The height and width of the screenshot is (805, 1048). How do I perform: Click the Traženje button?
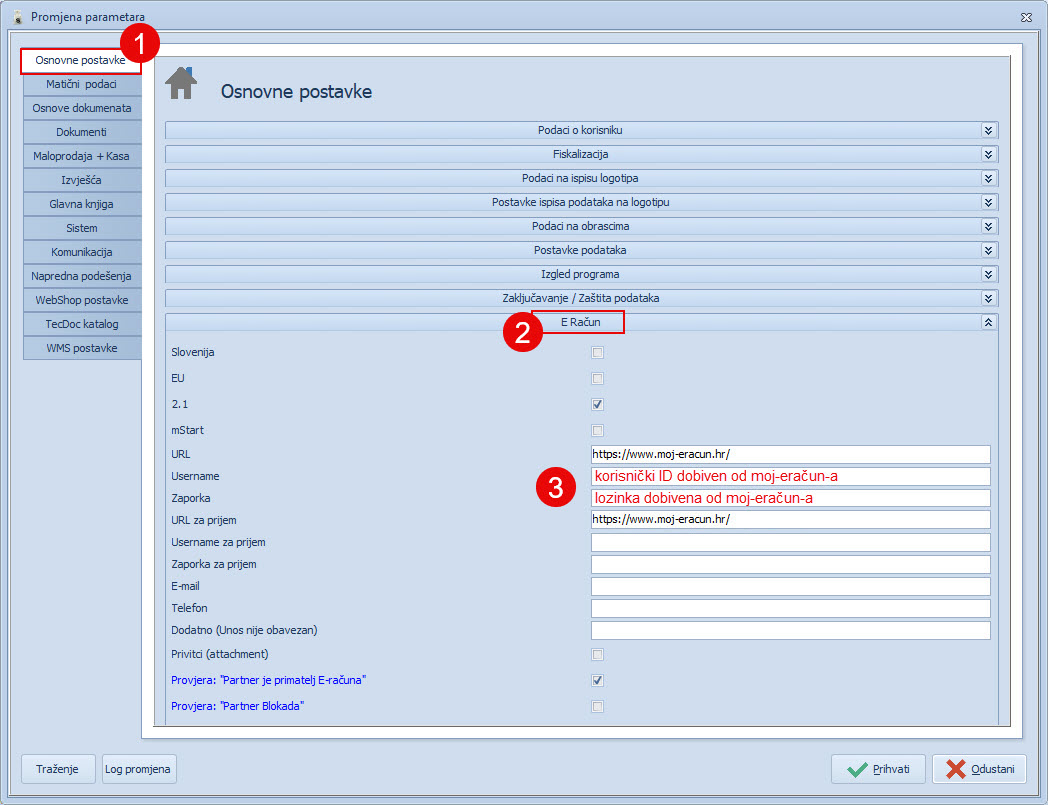click(x=58, y=769)
